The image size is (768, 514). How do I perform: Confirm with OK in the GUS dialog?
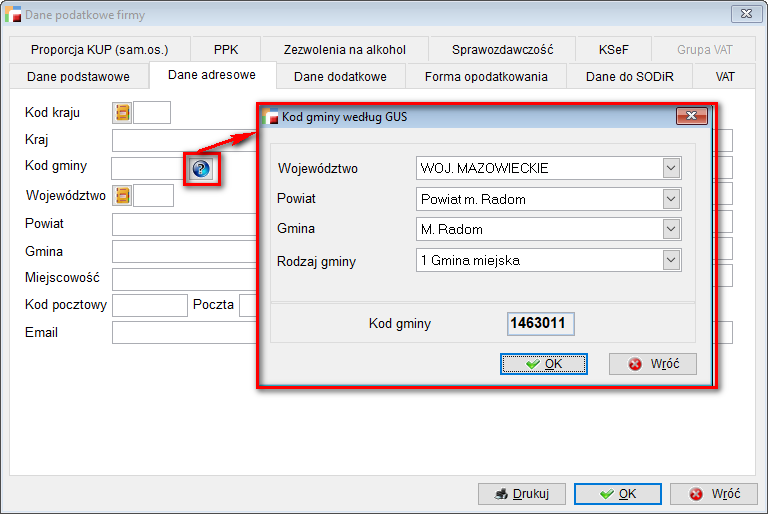coord(543,364)
